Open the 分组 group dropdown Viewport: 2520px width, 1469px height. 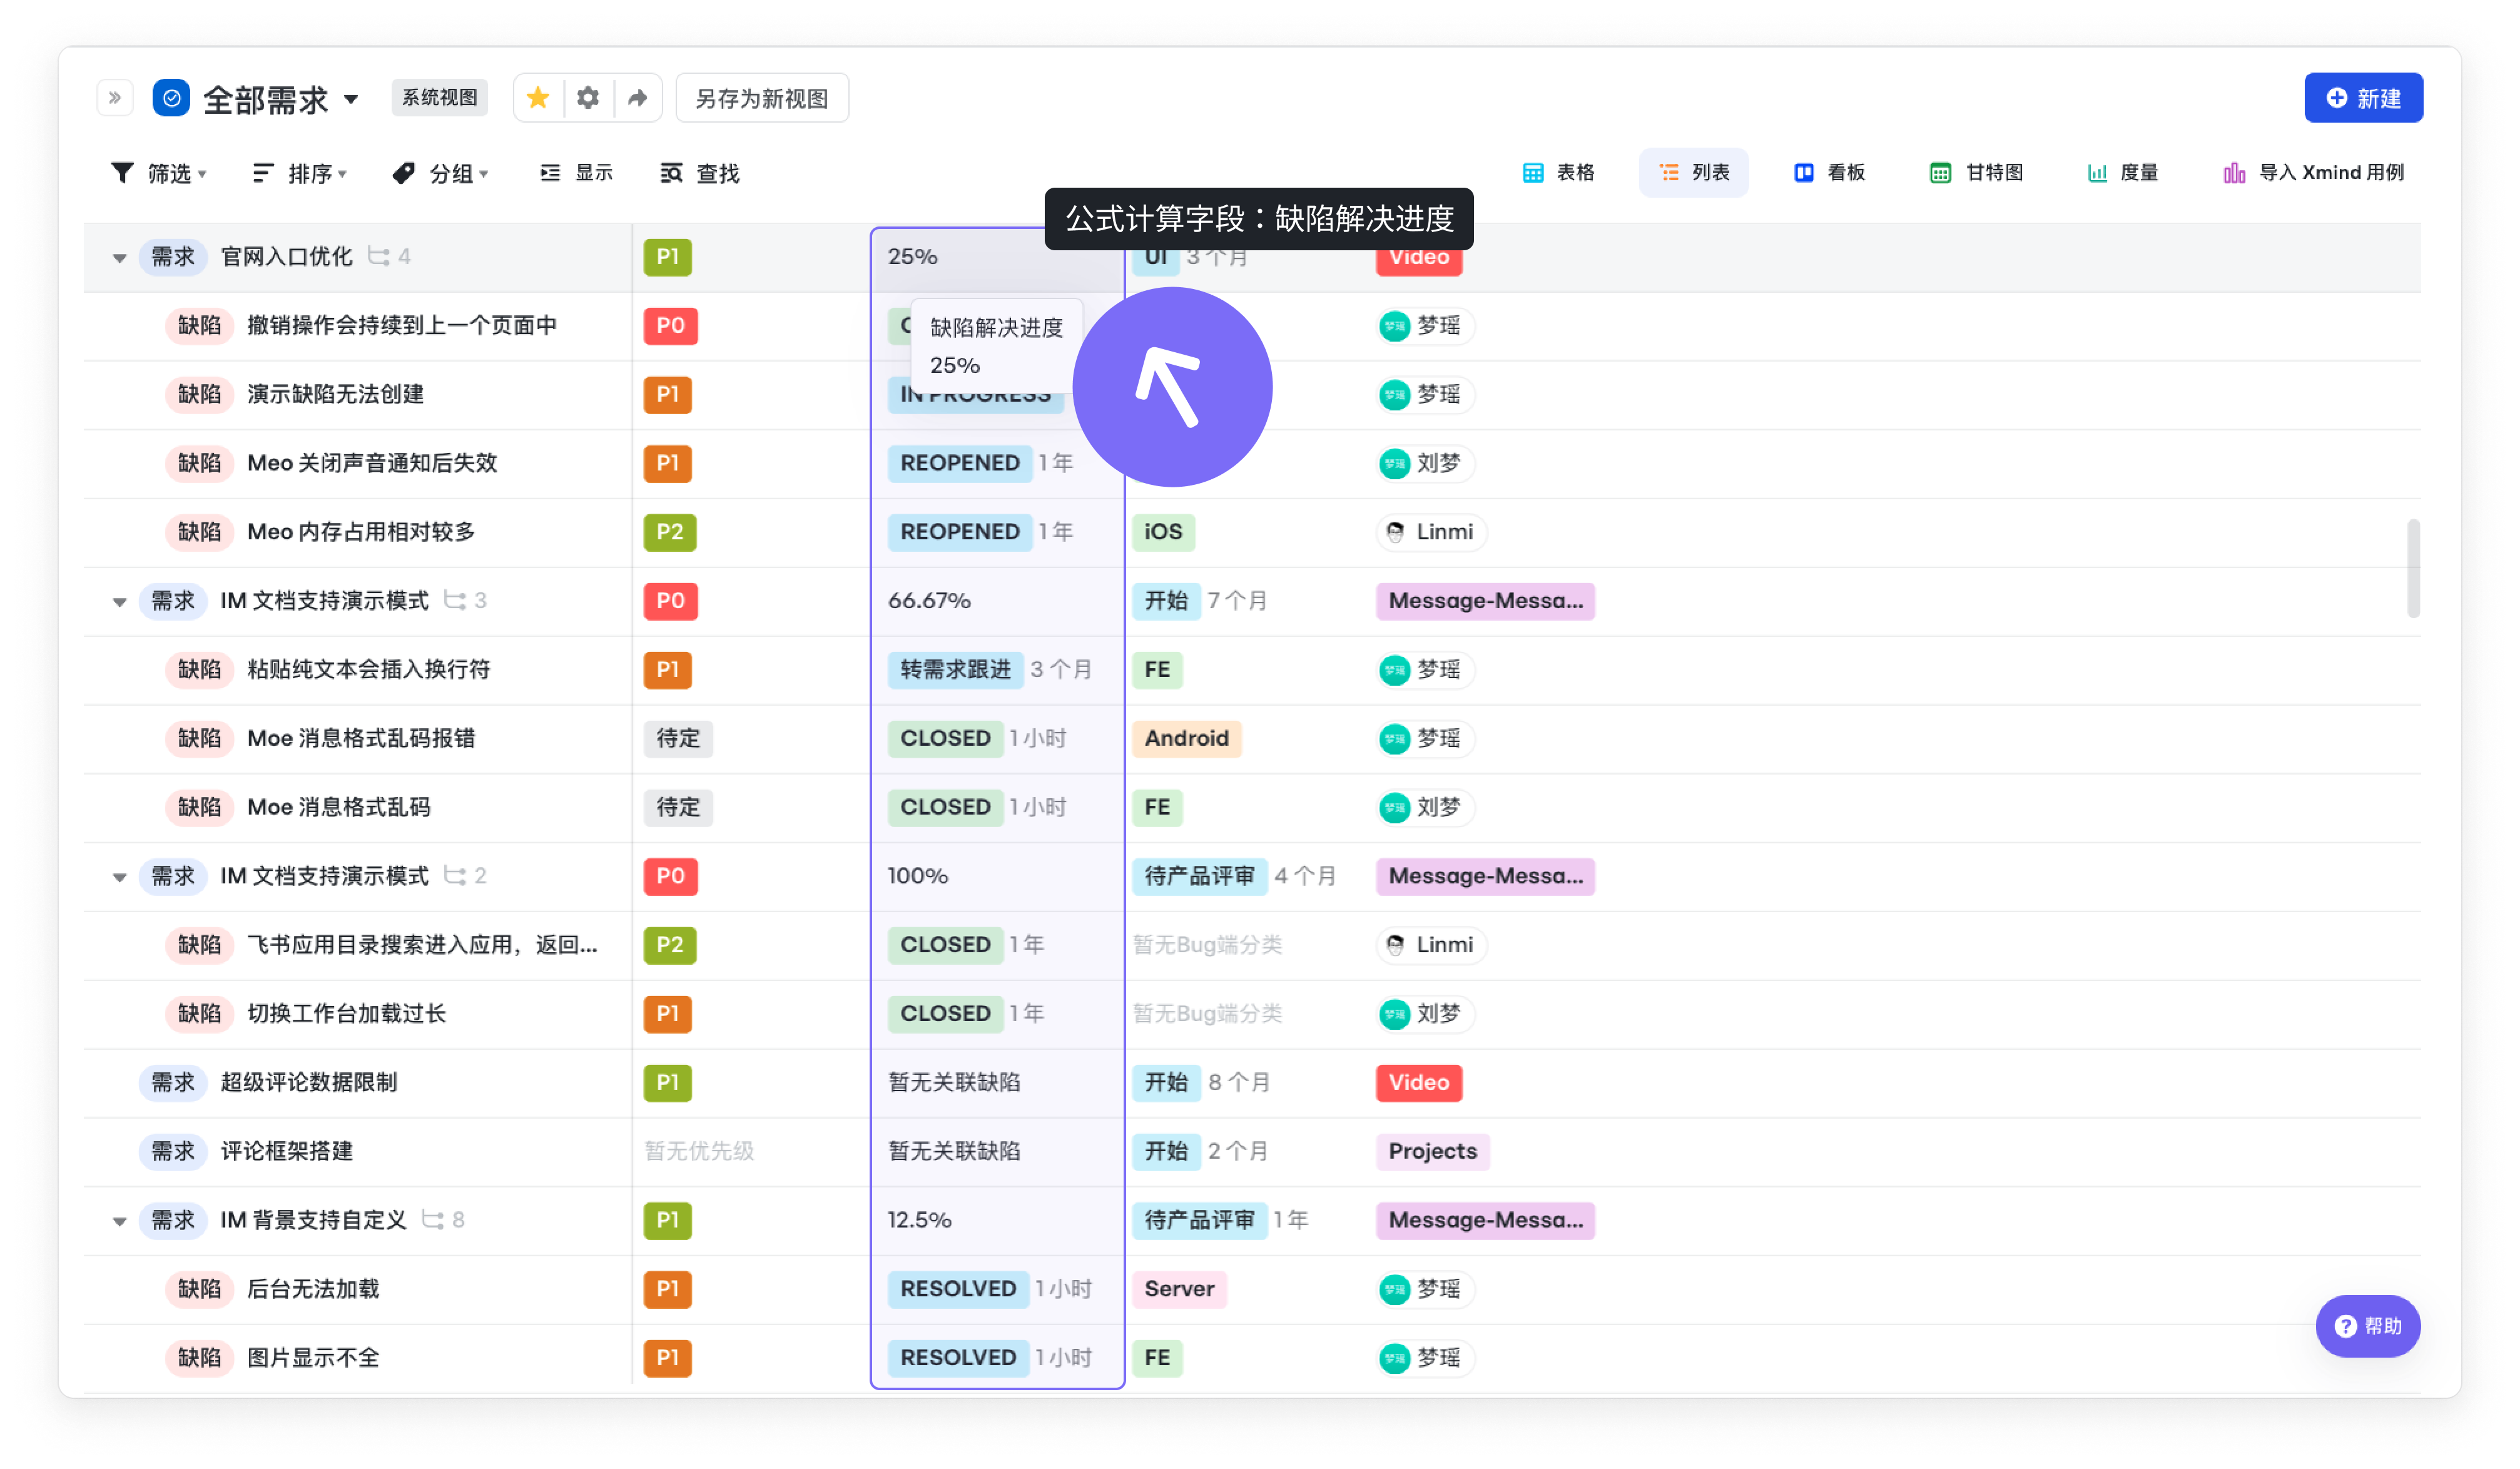[440, 173]
